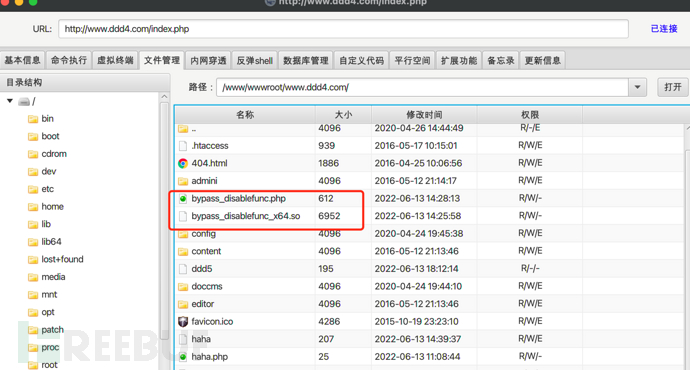Switch to the 命令执行 tab
Image resolution: width=690 pixels, height=370 pixels.
tap(69, 60)
